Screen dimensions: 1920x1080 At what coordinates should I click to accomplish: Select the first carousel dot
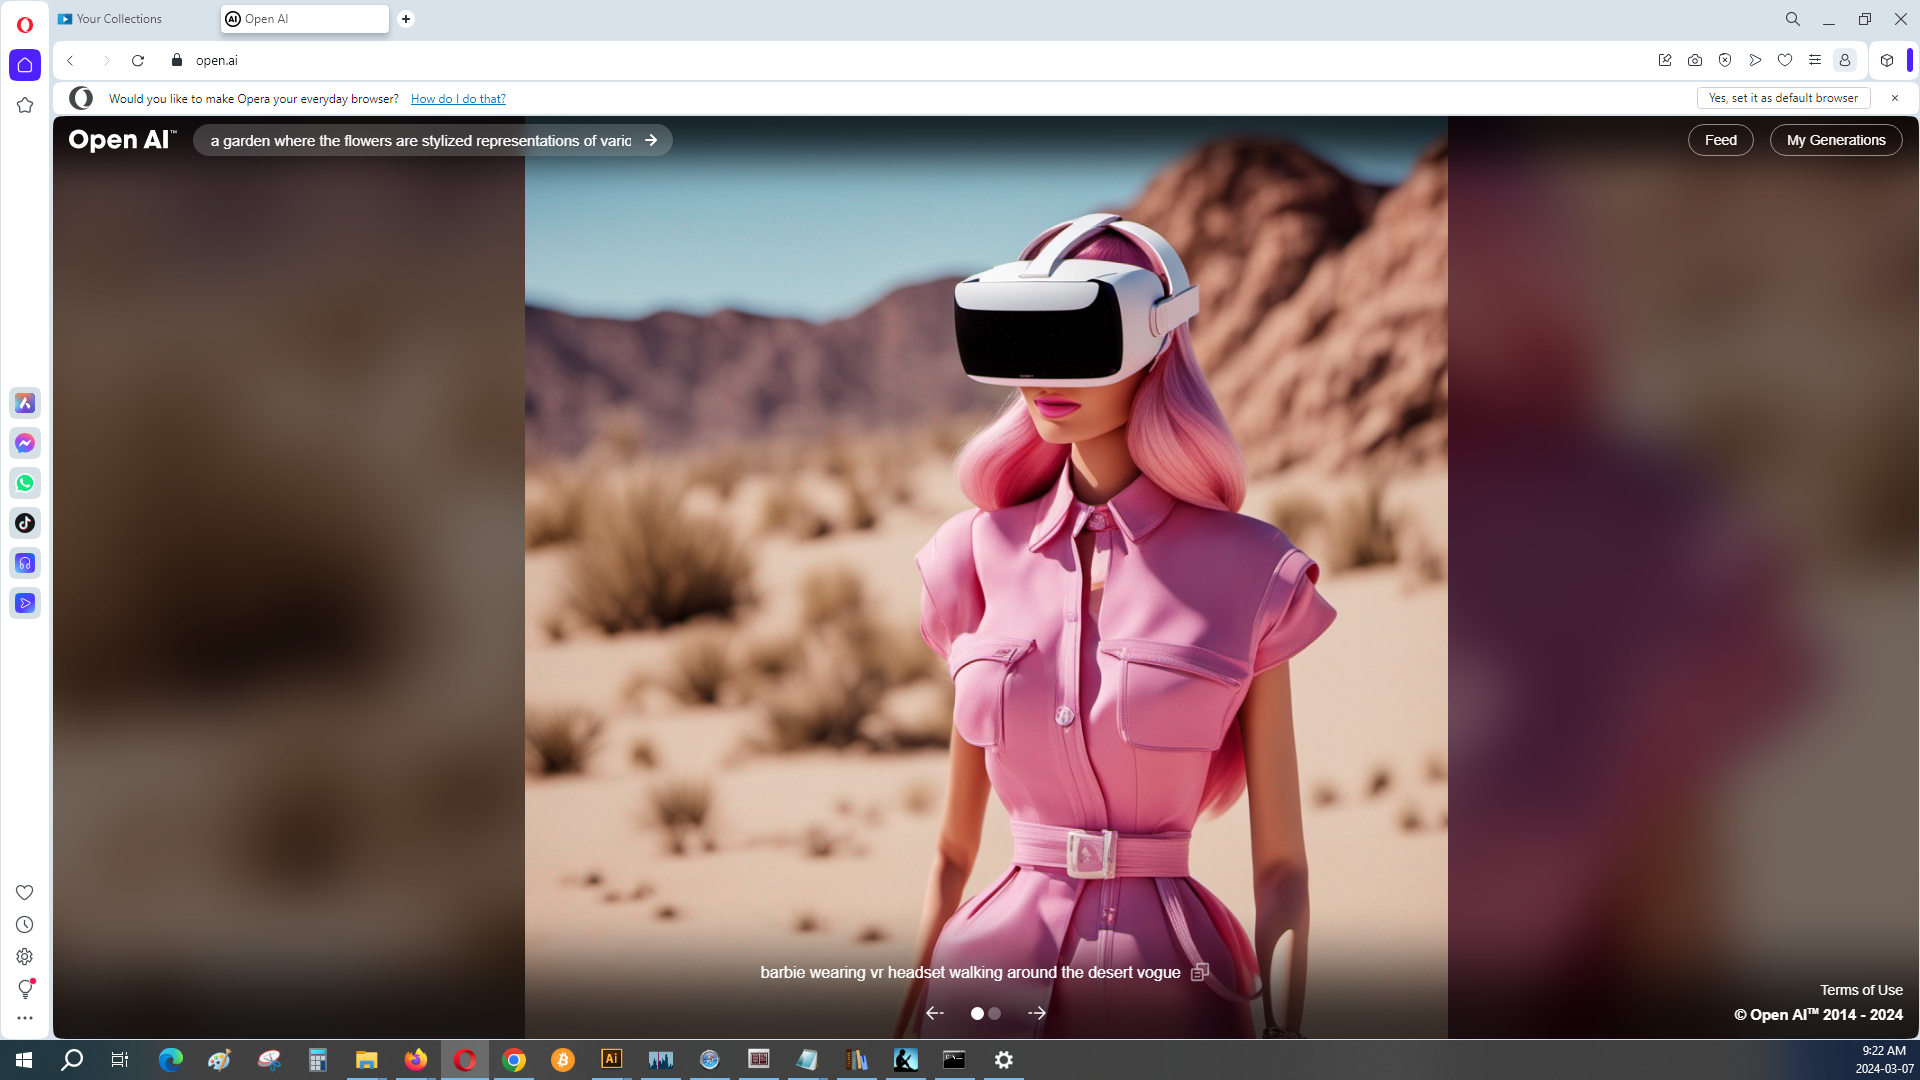coord(977,1013)
